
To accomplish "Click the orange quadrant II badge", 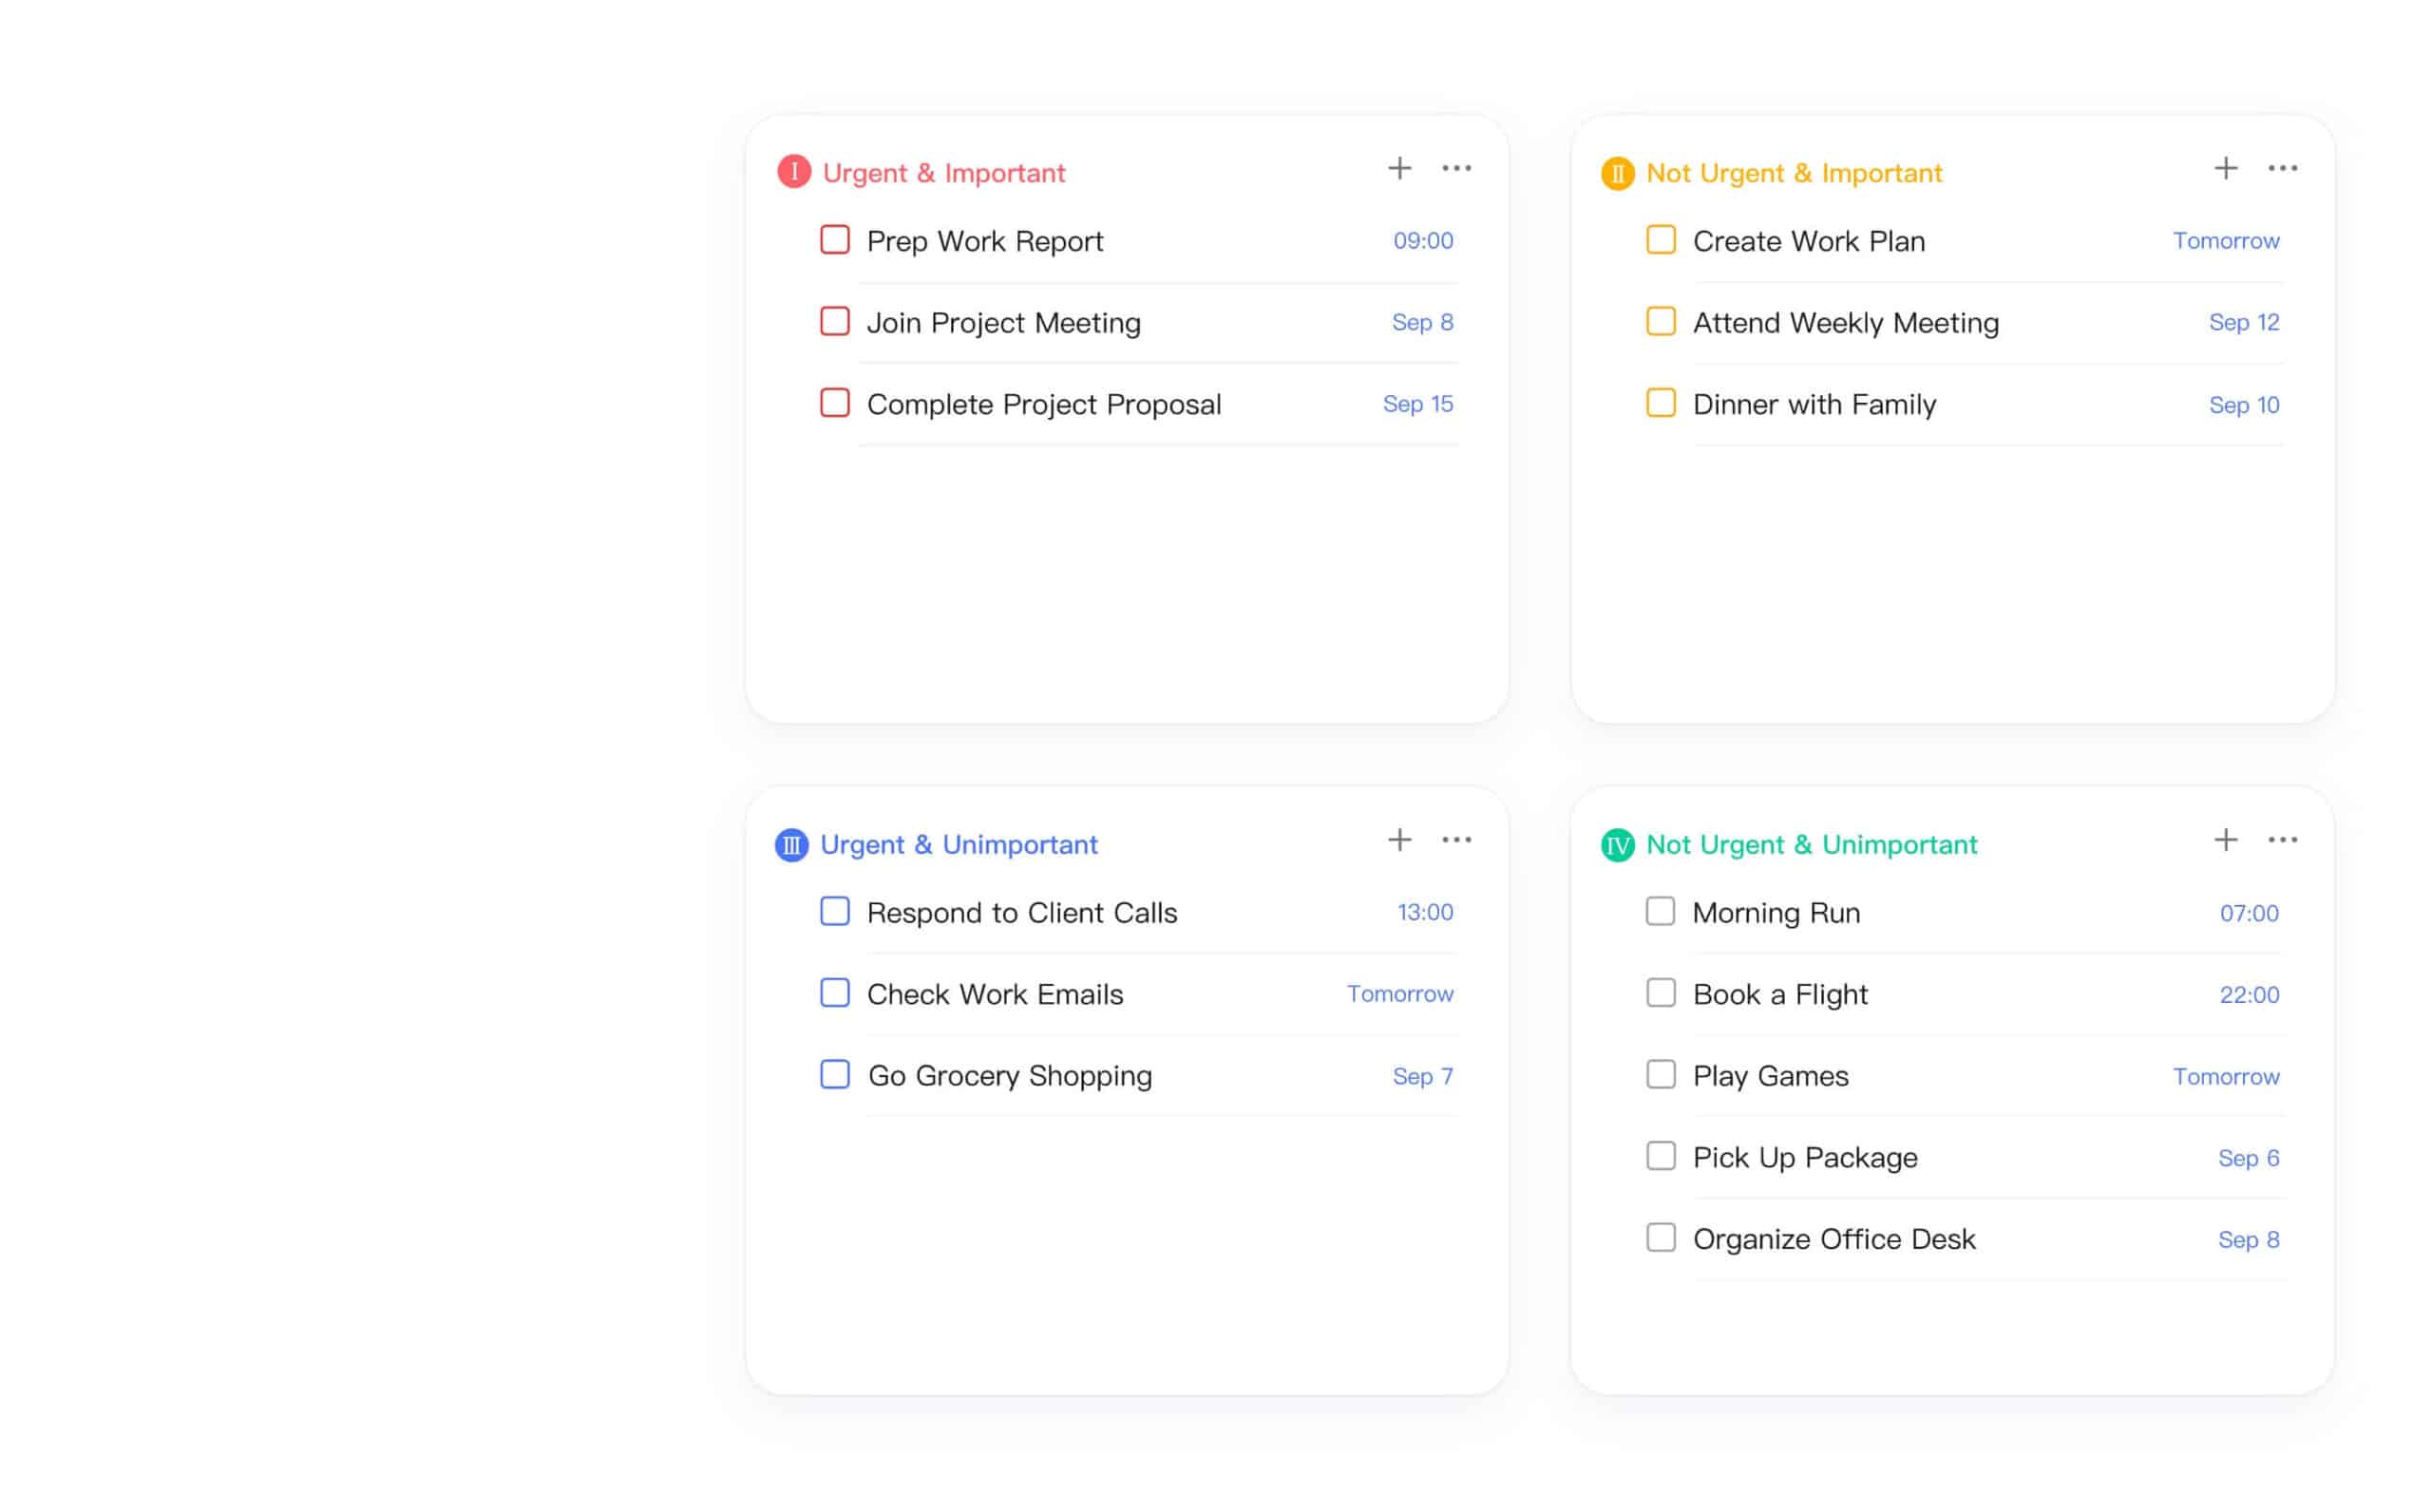I will tap(1618, 173).
